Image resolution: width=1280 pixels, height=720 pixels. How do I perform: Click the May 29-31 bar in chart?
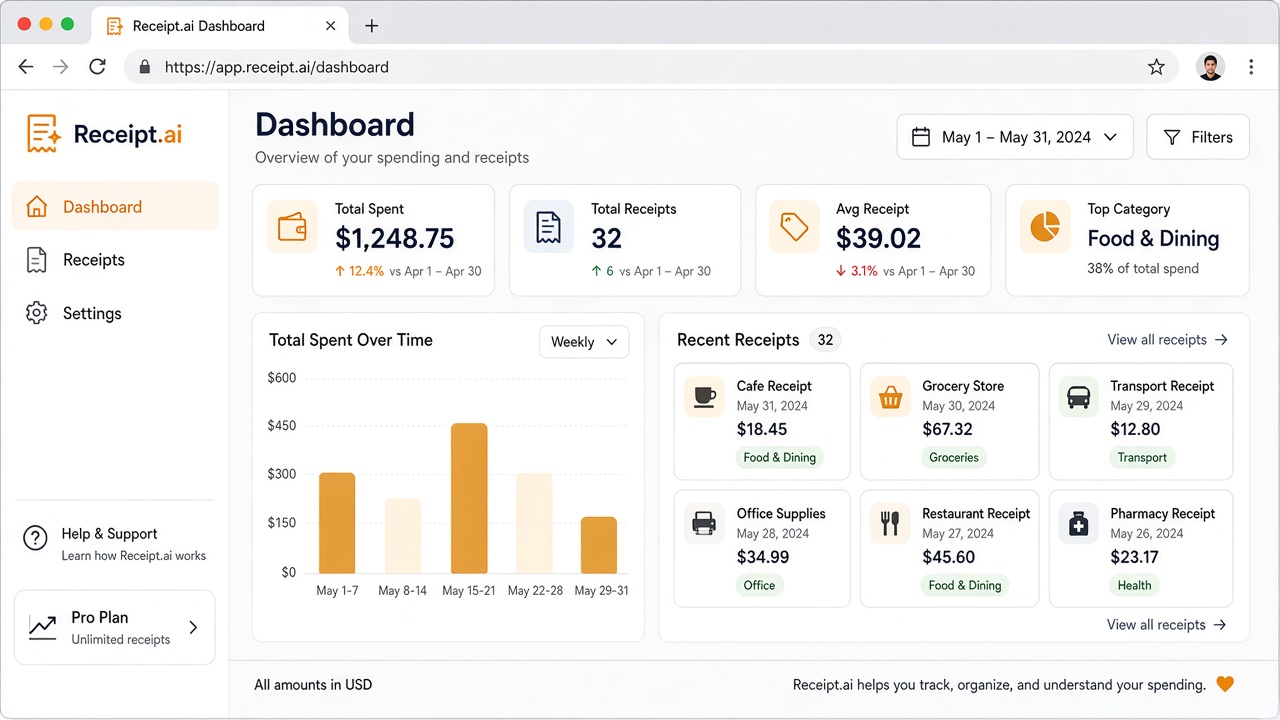[599, 545]
